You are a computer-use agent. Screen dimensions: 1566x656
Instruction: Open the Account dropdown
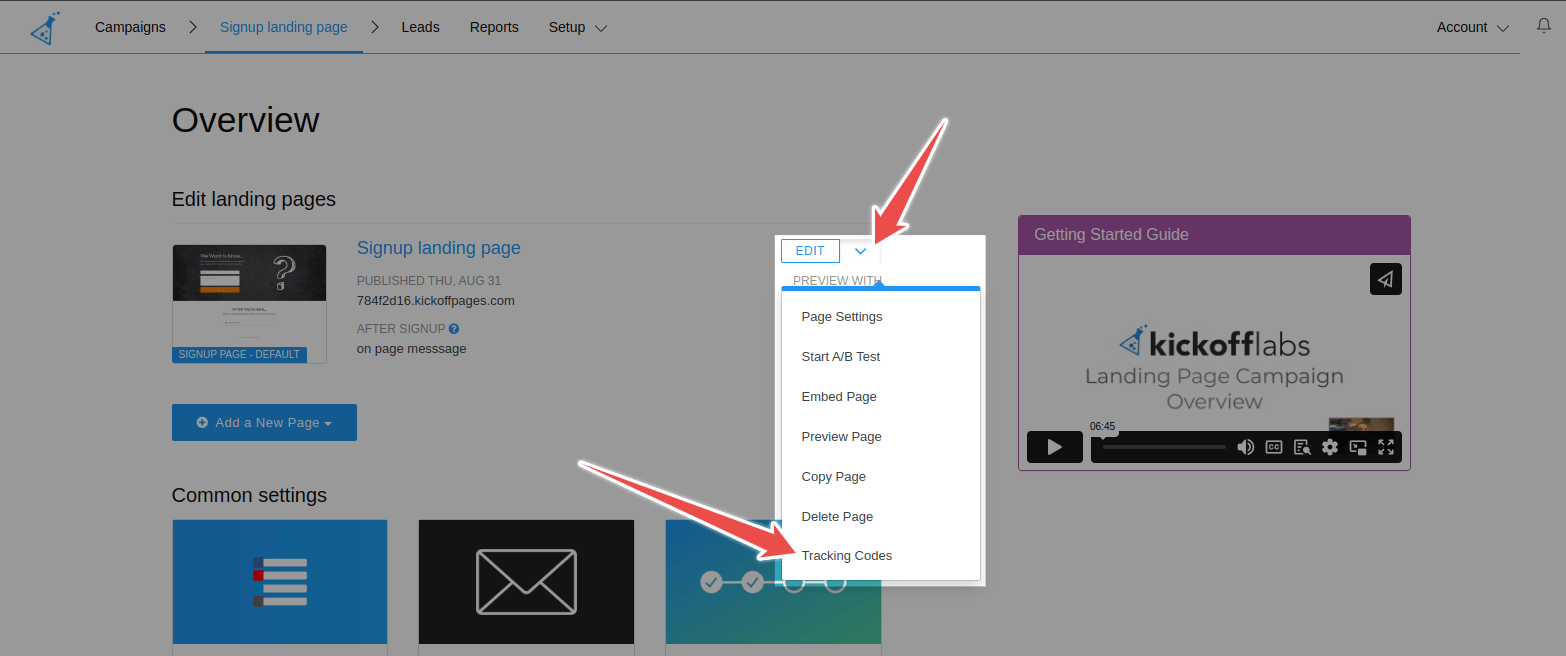pos(1471,27)
